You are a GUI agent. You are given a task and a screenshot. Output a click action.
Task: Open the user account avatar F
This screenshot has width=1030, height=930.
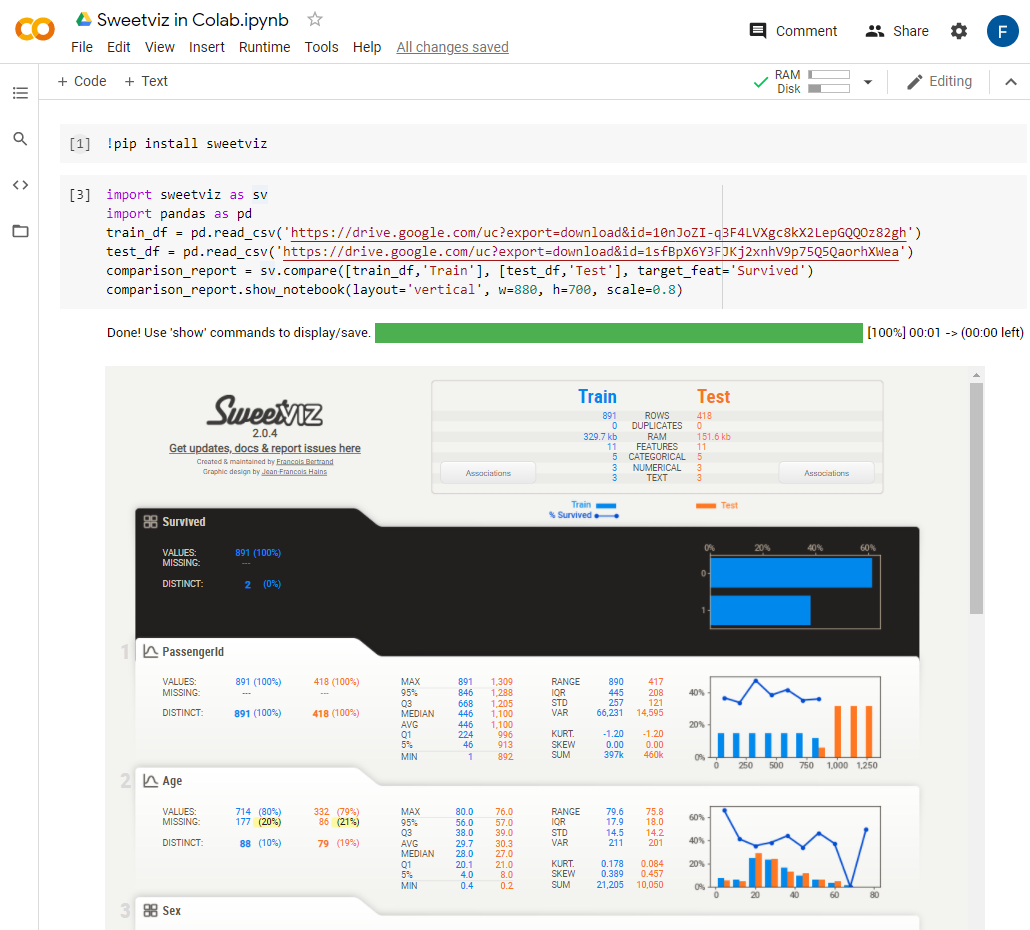pos(1002,31)
